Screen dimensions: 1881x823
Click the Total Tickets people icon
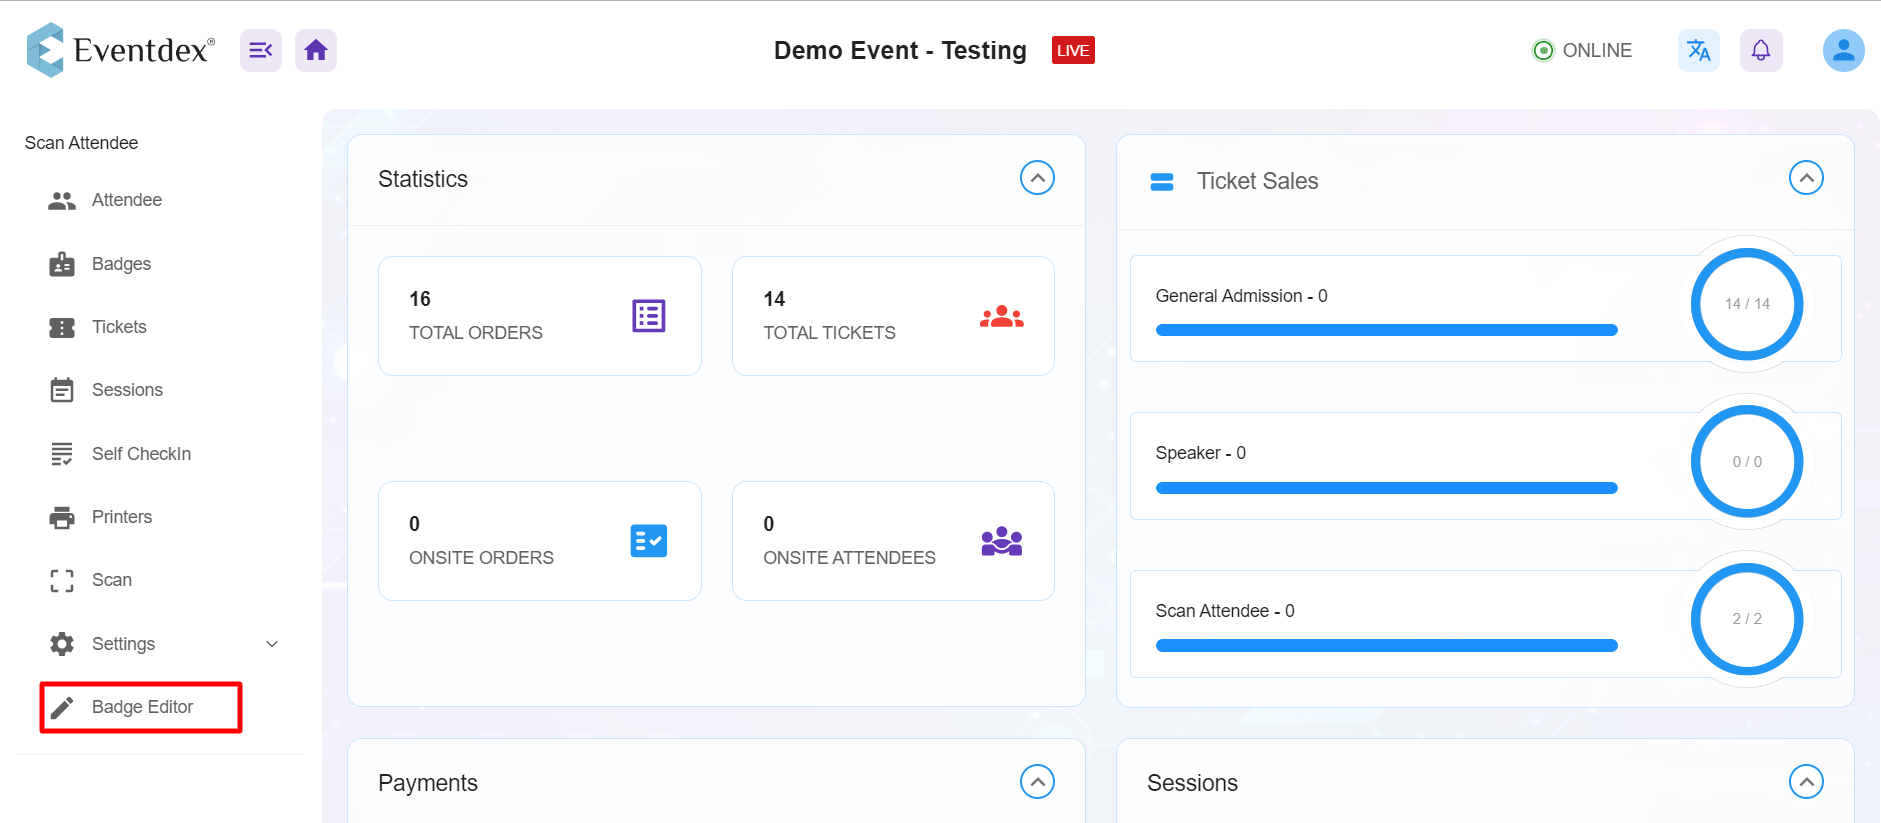(1002, 317)
